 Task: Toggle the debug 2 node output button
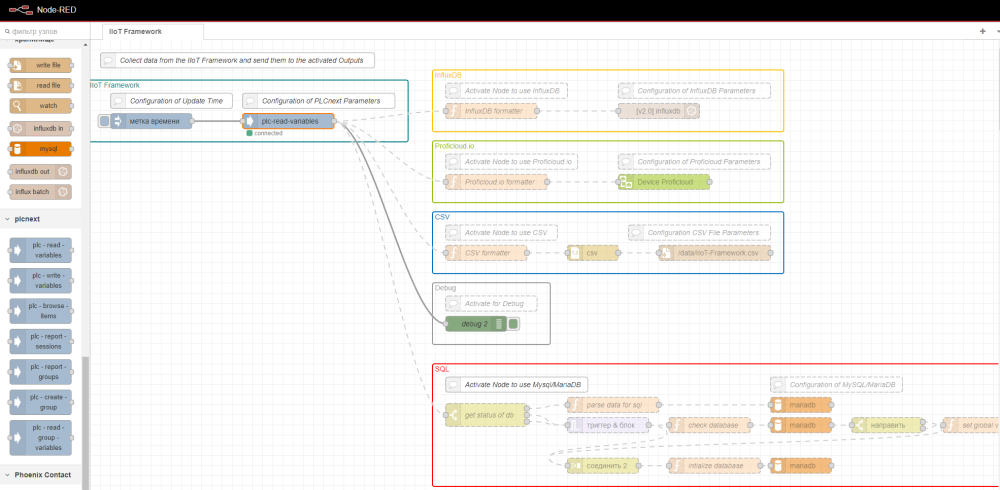[x=513, y=324]
